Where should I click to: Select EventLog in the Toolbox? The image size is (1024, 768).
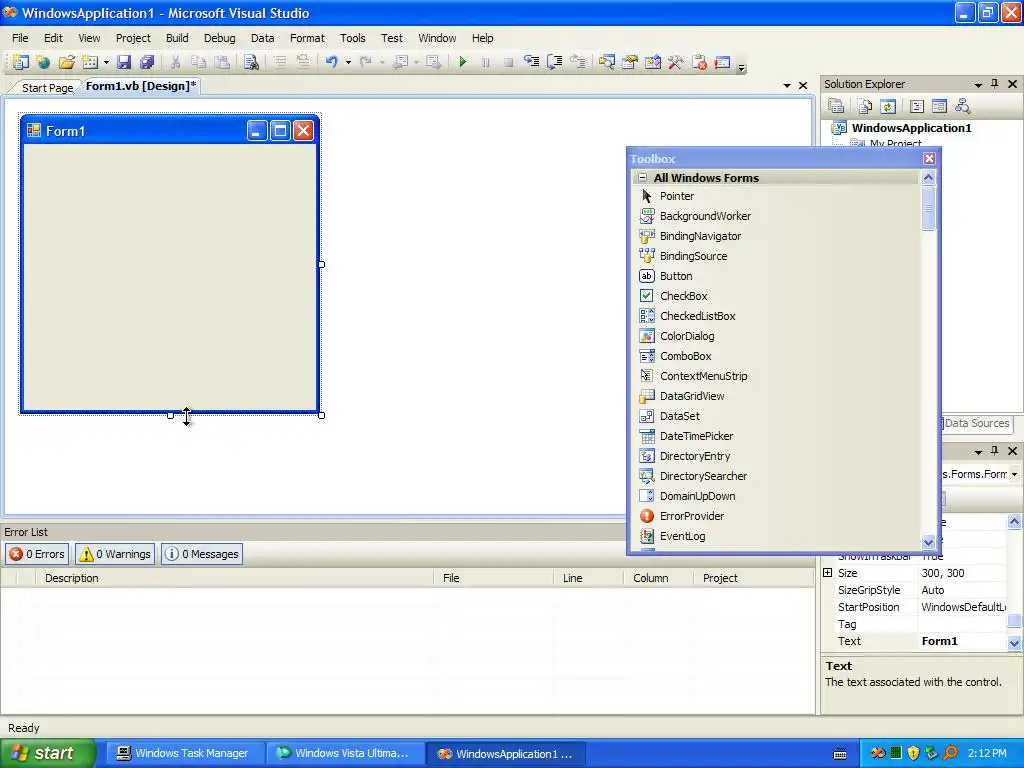point(776,536)
